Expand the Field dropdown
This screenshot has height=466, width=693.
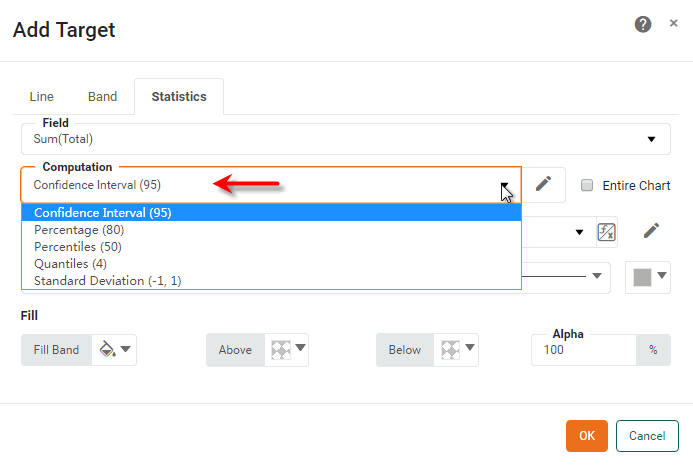pyautogui.click(x=651, y=140)
